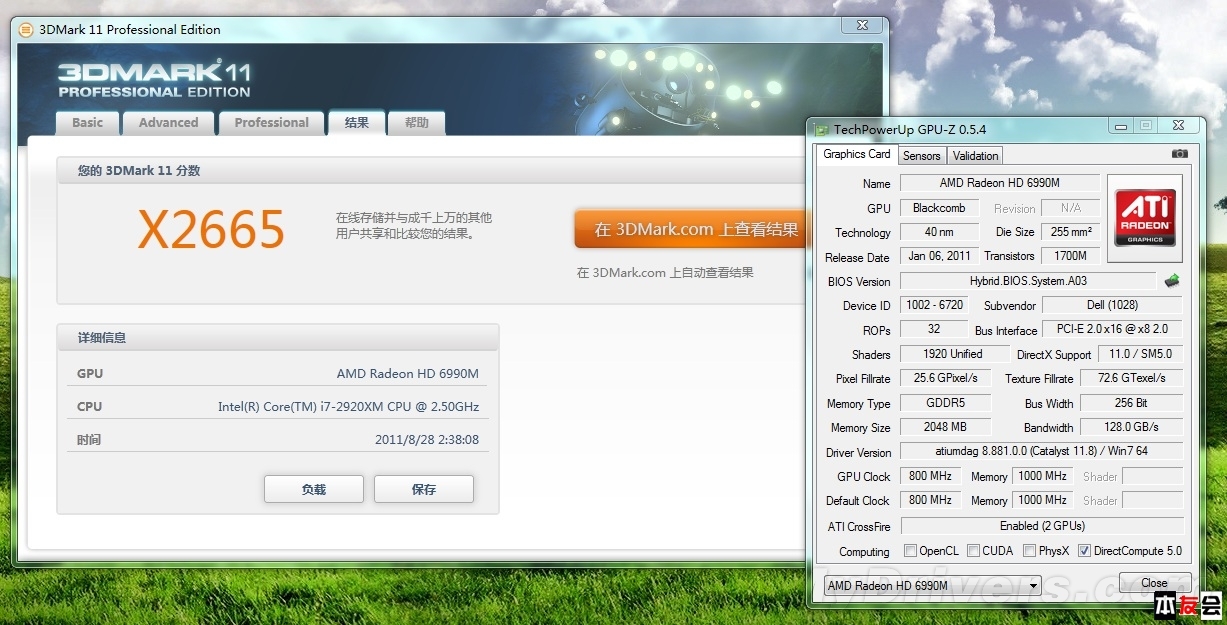1227x625 pixels.
Task: Click the i7-2920XM CPU detail row
Action: pos(277,407)
